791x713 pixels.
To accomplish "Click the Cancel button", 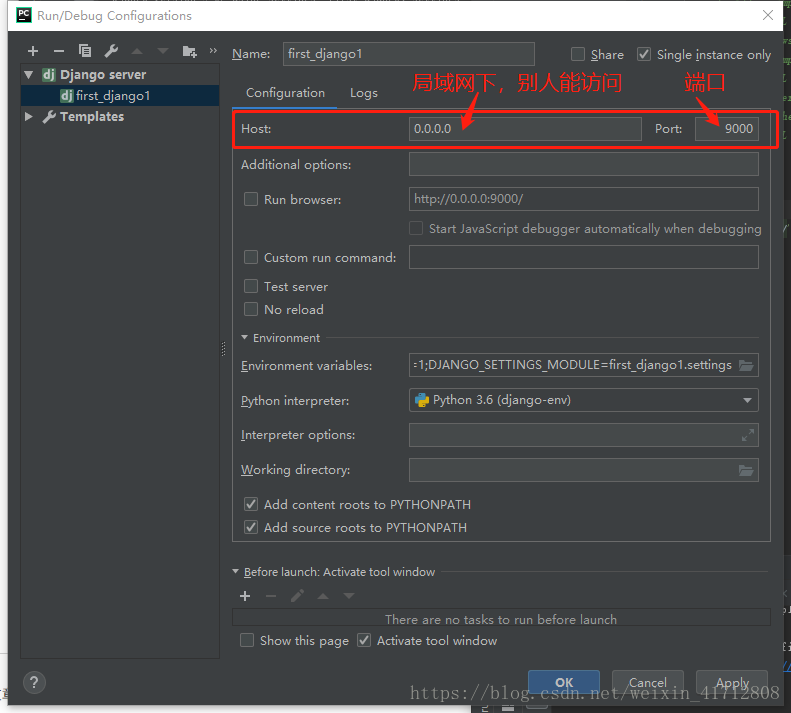I will click(x=648, y=682).
